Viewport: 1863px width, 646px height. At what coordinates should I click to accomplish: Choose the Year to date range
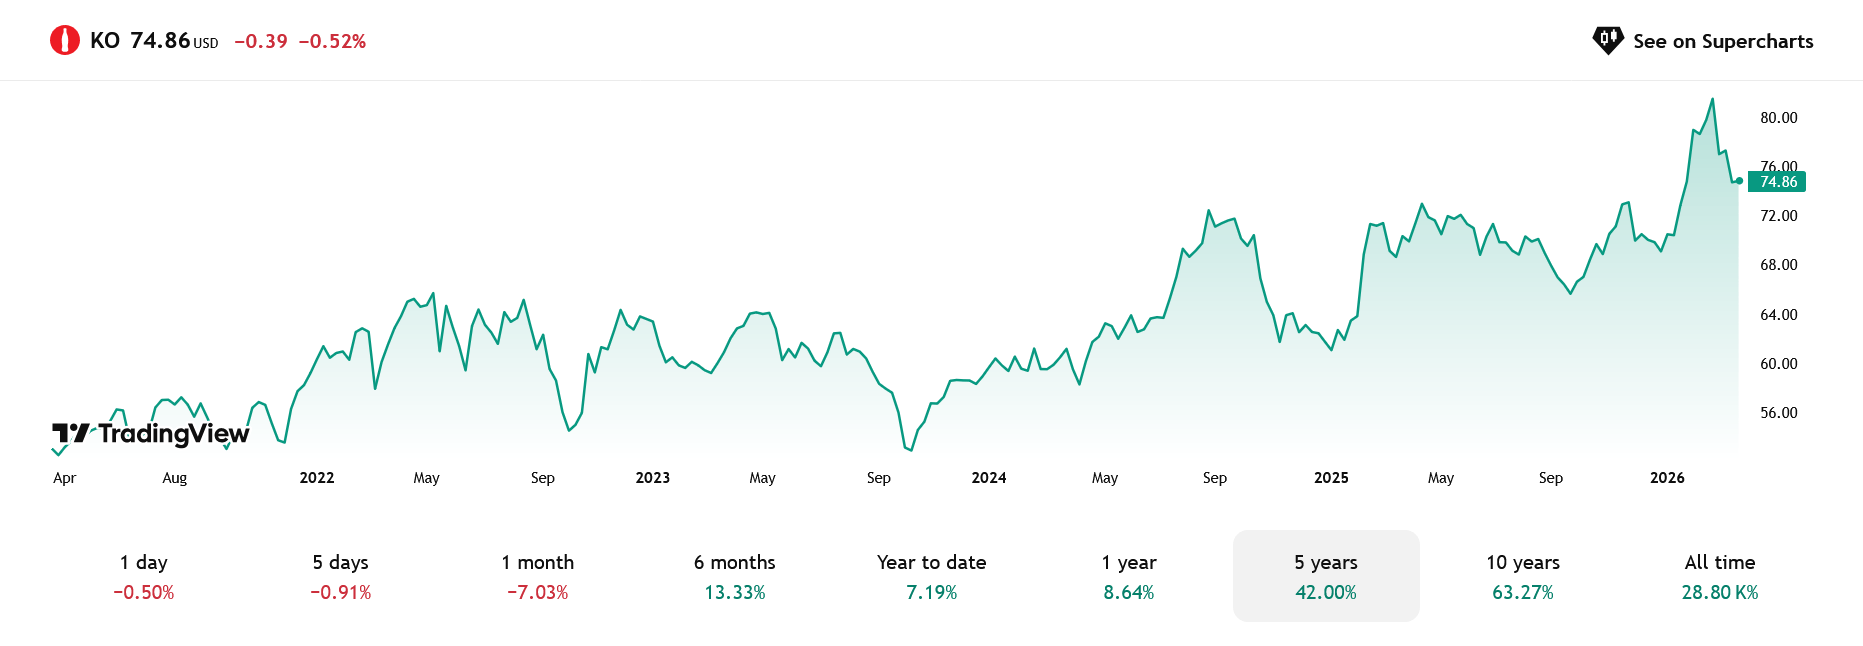tap(932, 576)
